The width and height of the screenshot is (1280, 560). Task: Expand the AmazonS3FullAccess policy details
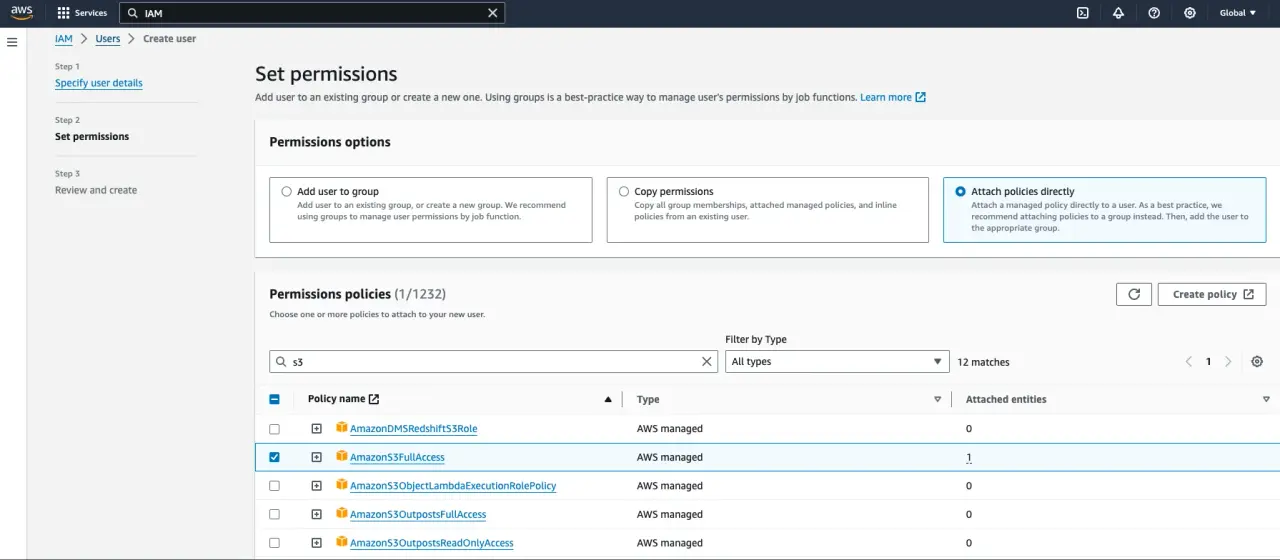coord(316,457)
